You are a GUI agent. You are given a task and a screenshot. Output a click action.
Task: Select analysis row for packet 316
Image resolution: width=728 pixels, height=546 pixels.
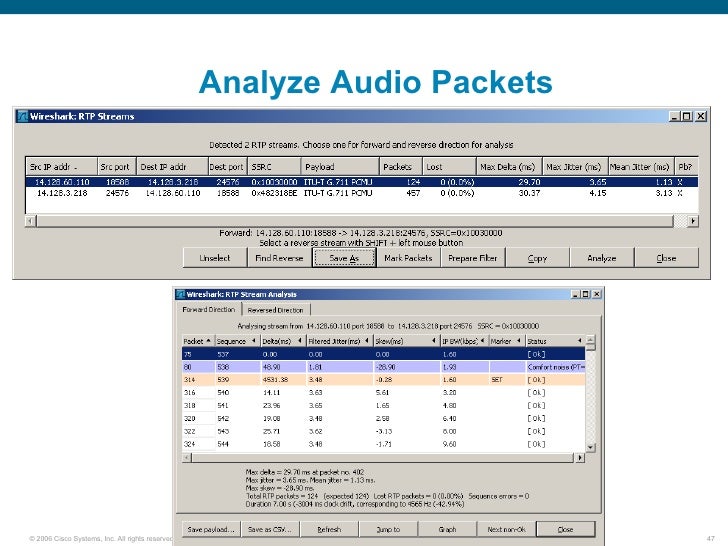(384, 392)
